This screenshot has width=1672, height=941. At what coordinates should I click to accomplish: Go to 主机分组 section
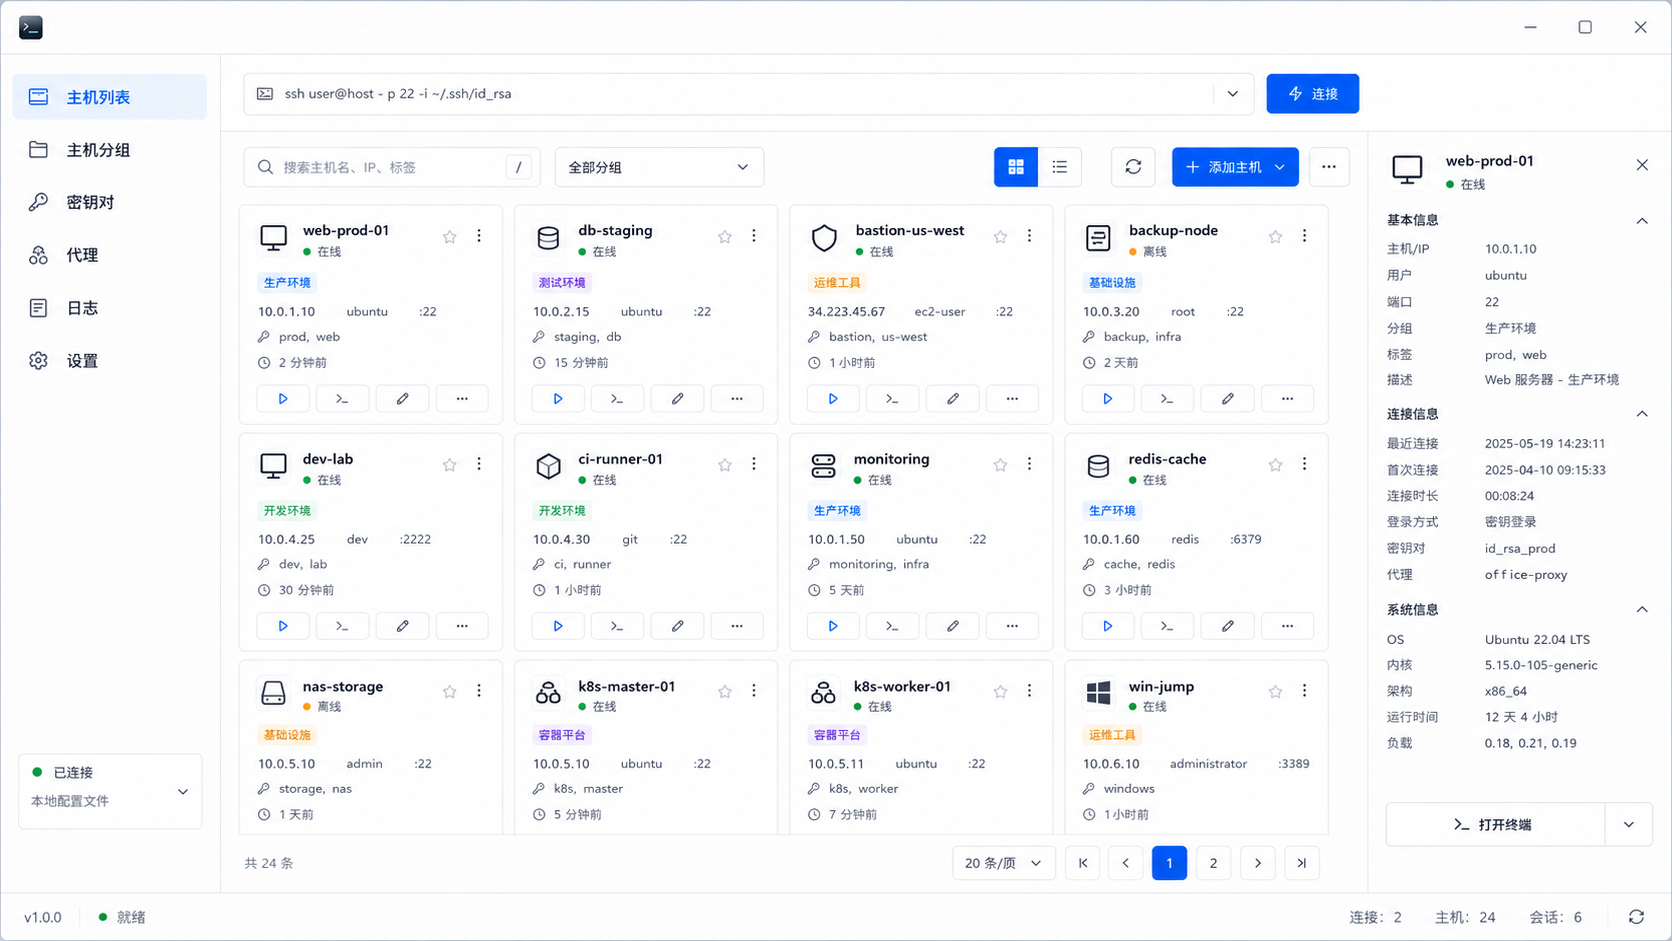point(110,150)
